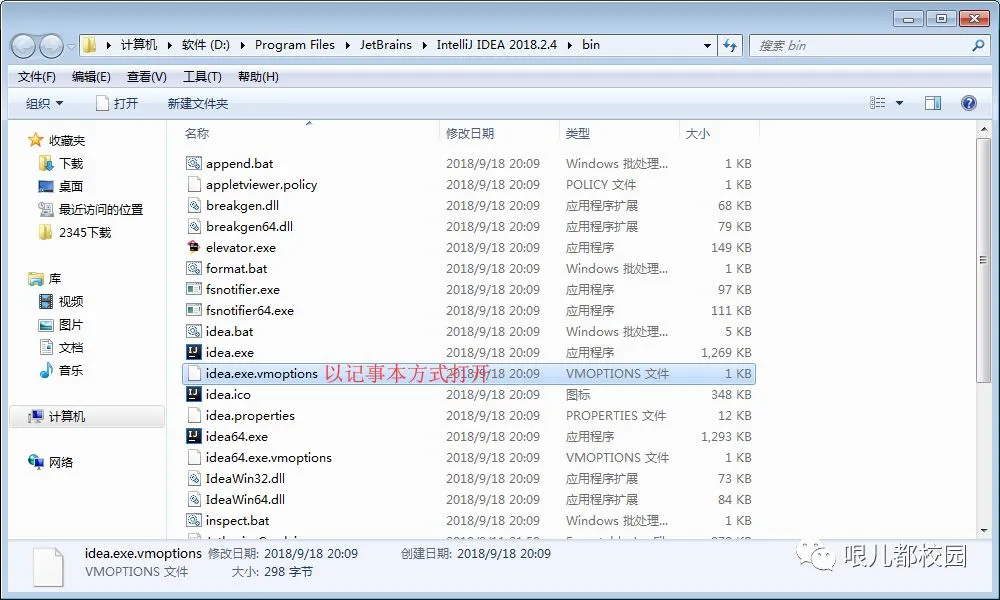The image size is (1000, 600).
Task: Click the refresh button beside the address bar
Action: point(730,46)
